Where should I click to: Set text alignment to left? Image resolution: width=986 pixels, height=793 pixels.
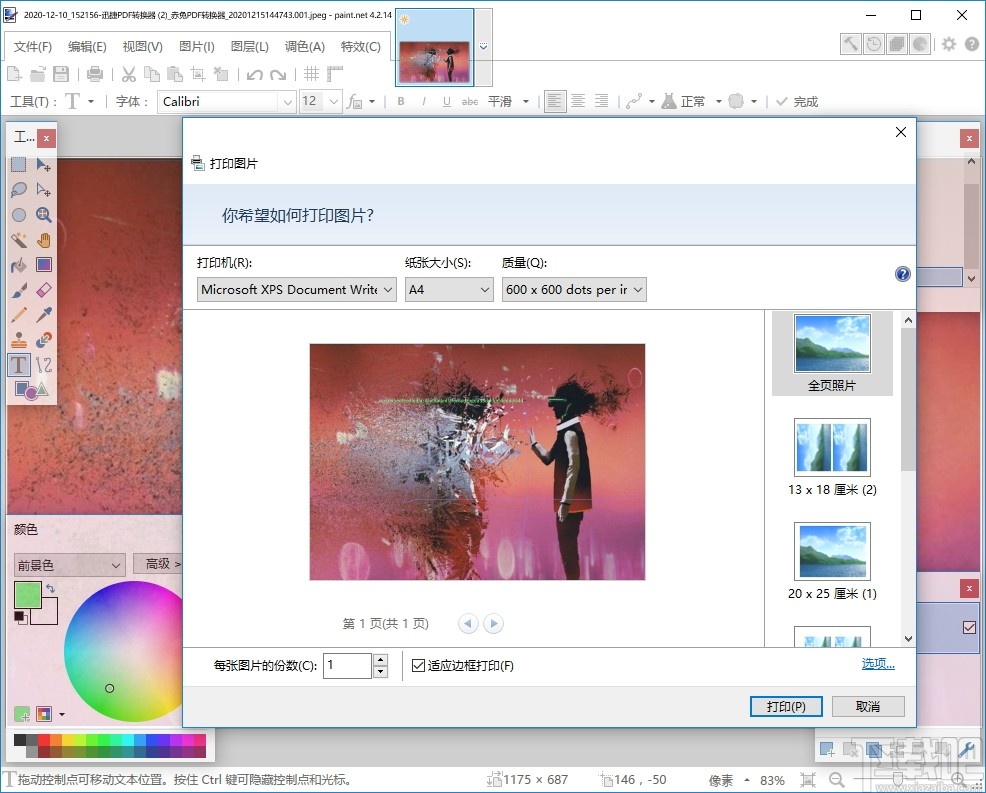click(555, 101)
